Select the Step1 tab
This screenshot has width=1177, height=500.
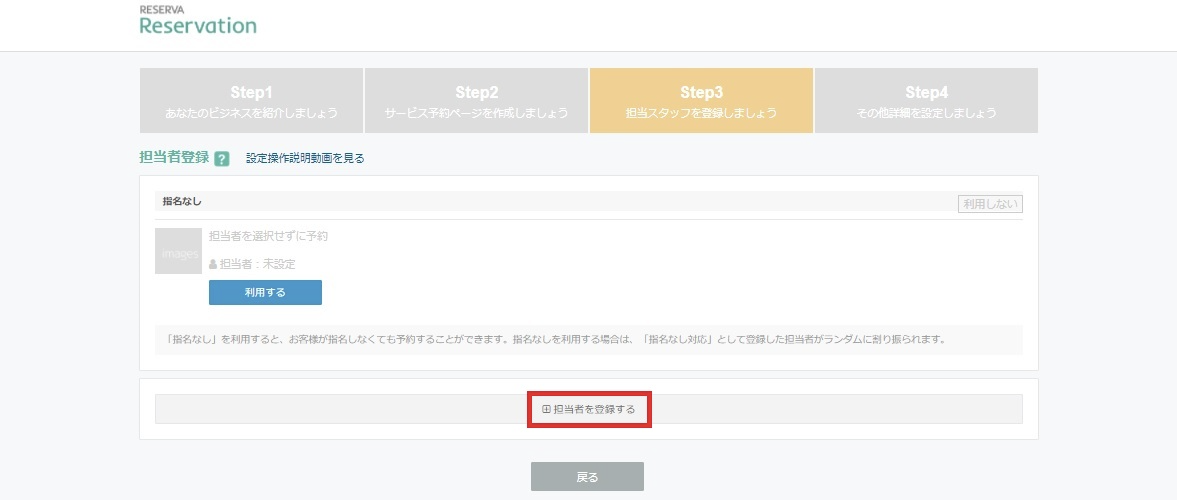(251, 101)
